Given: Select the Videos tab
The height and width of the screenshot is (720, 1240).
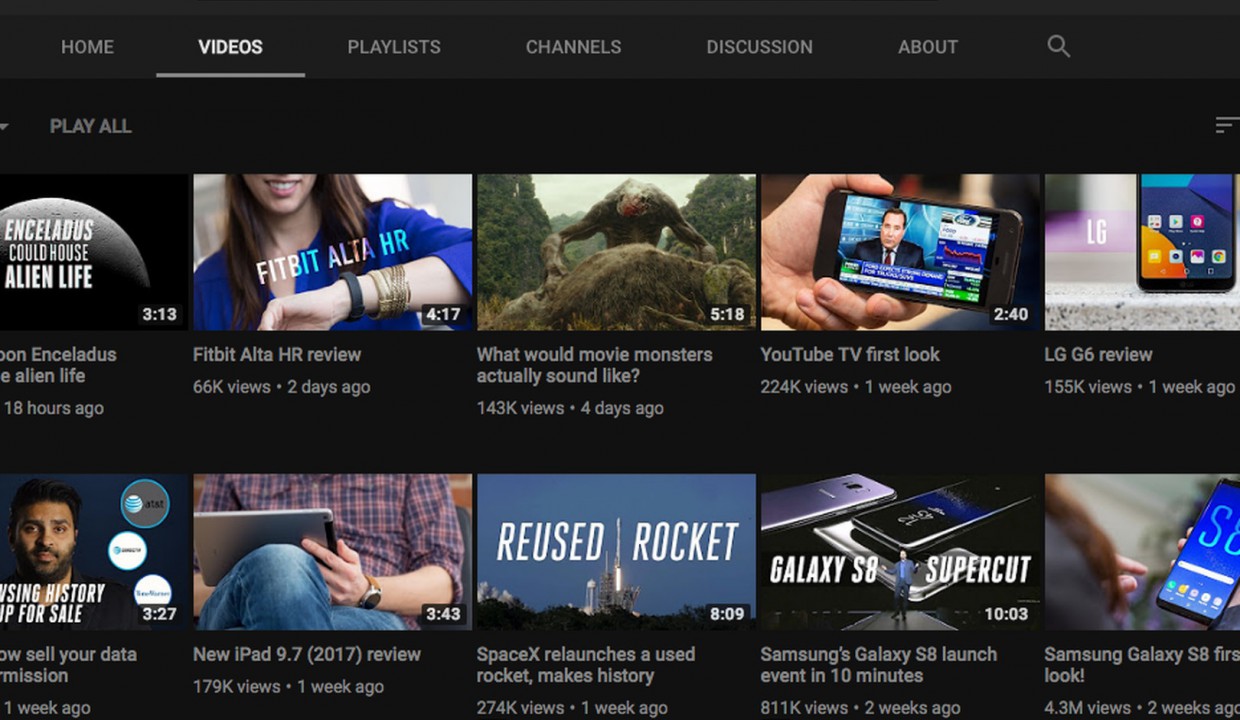Looking at the screenshot, I should click(x=230, y=47).
